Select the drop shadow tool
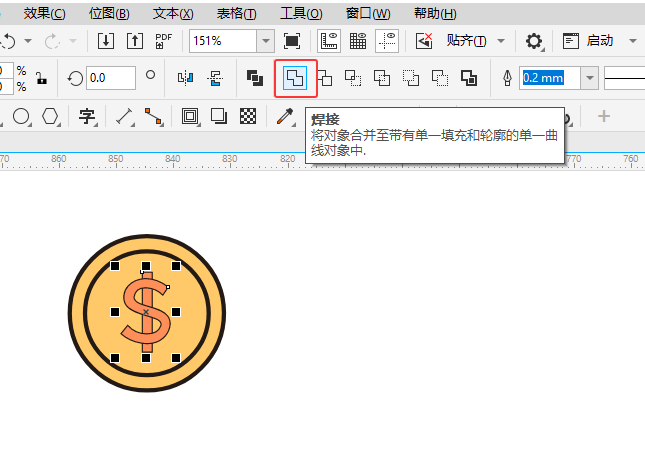 coord(218,116)
